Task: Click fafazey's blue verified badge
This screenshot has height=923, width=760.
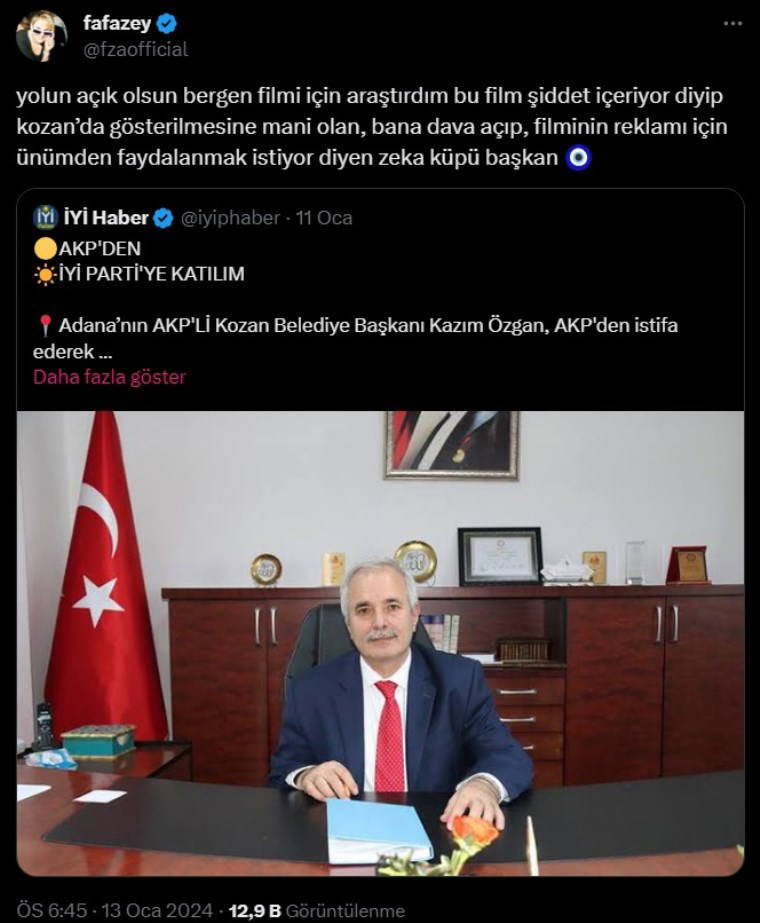Action: click(167, 24)
